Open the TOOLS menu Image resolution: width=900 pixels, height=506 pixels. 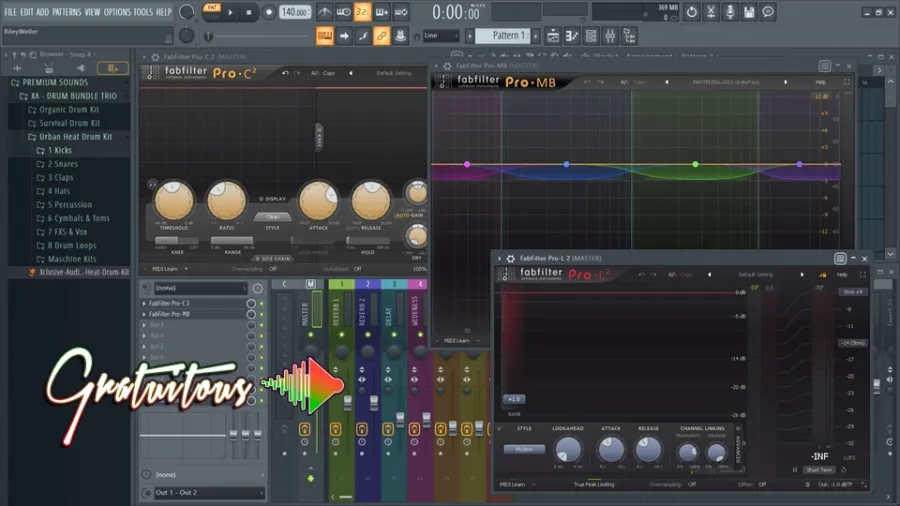pyautogui.click(x=143, y=11)
